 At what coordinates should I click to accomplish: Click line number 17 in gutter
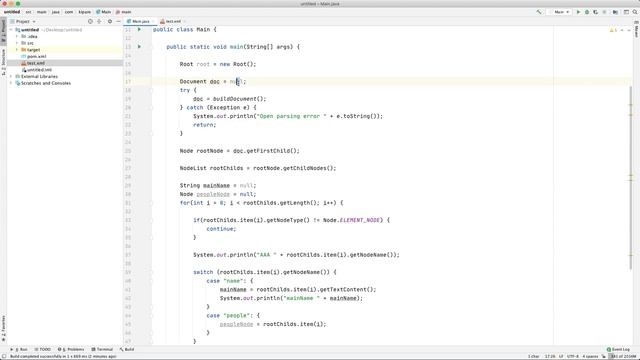click(x=128, y=82)
